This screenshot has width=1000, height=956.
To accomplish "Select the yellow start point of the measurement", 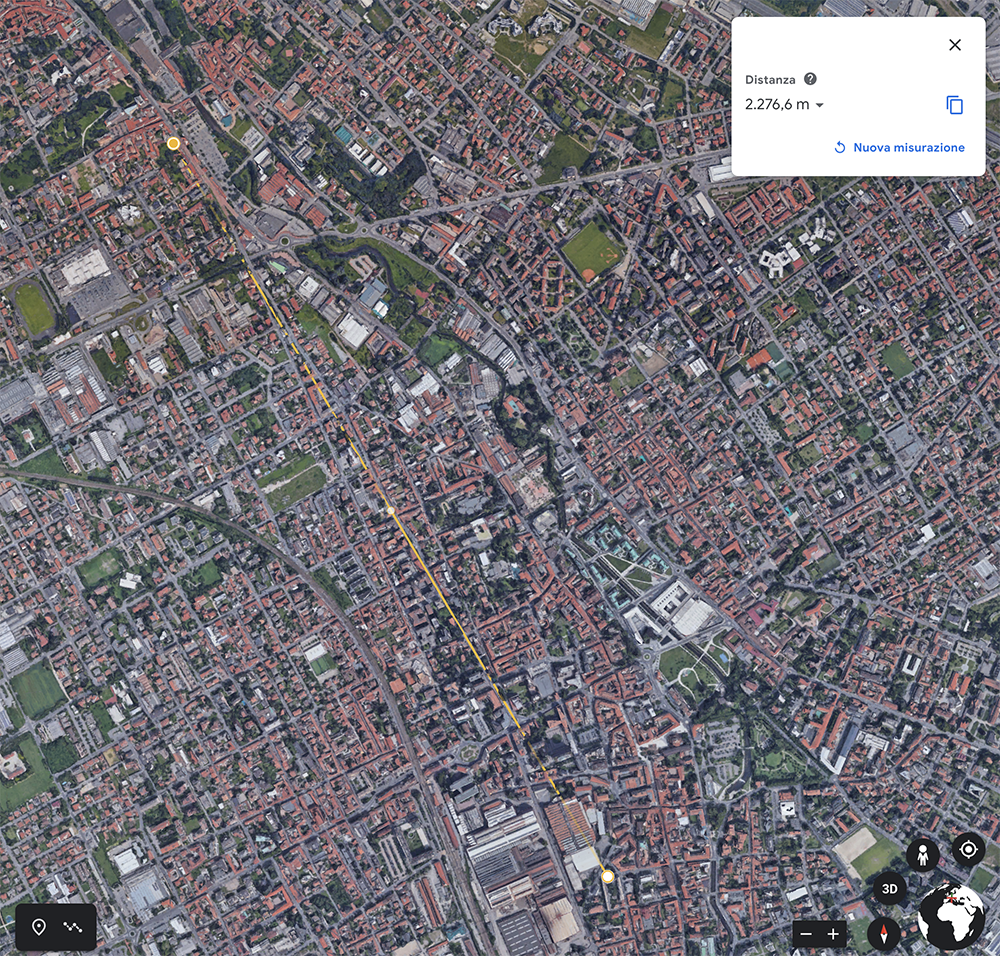I will (x=173, y=143).
